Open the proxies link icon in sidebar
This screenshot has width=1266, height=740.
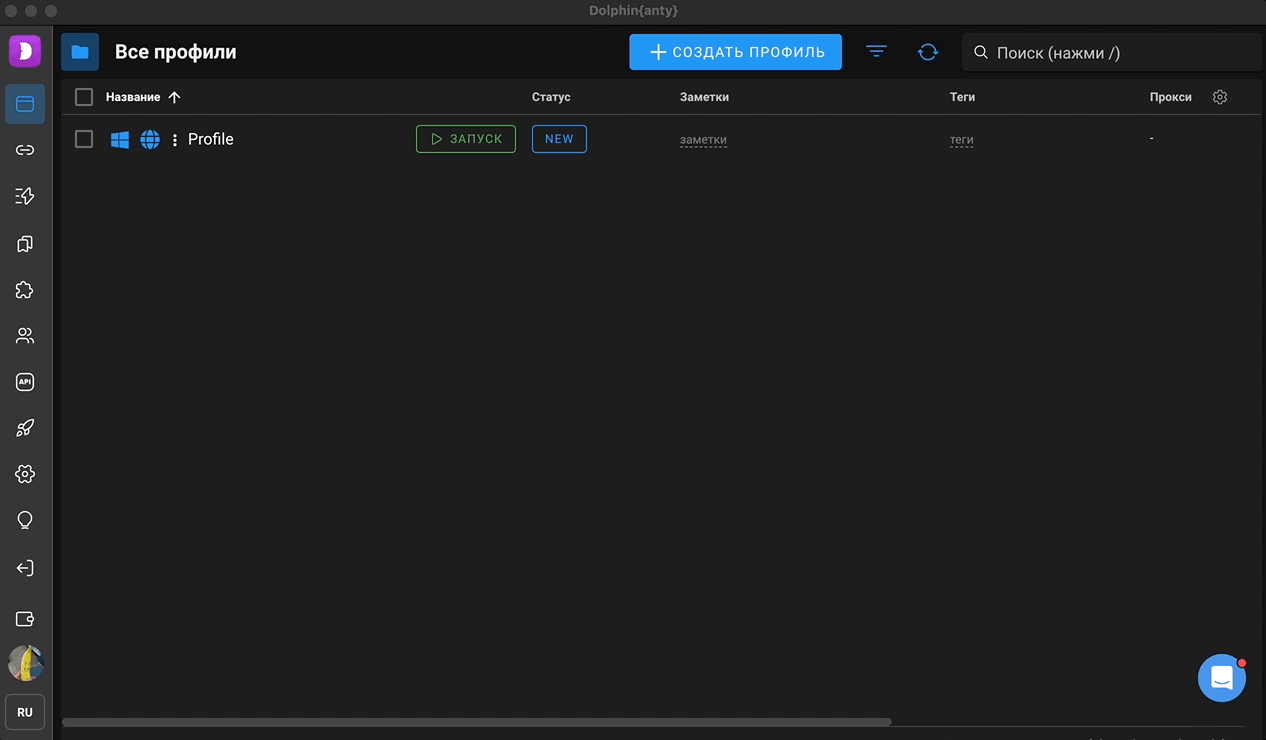click(x=25, y=150)
